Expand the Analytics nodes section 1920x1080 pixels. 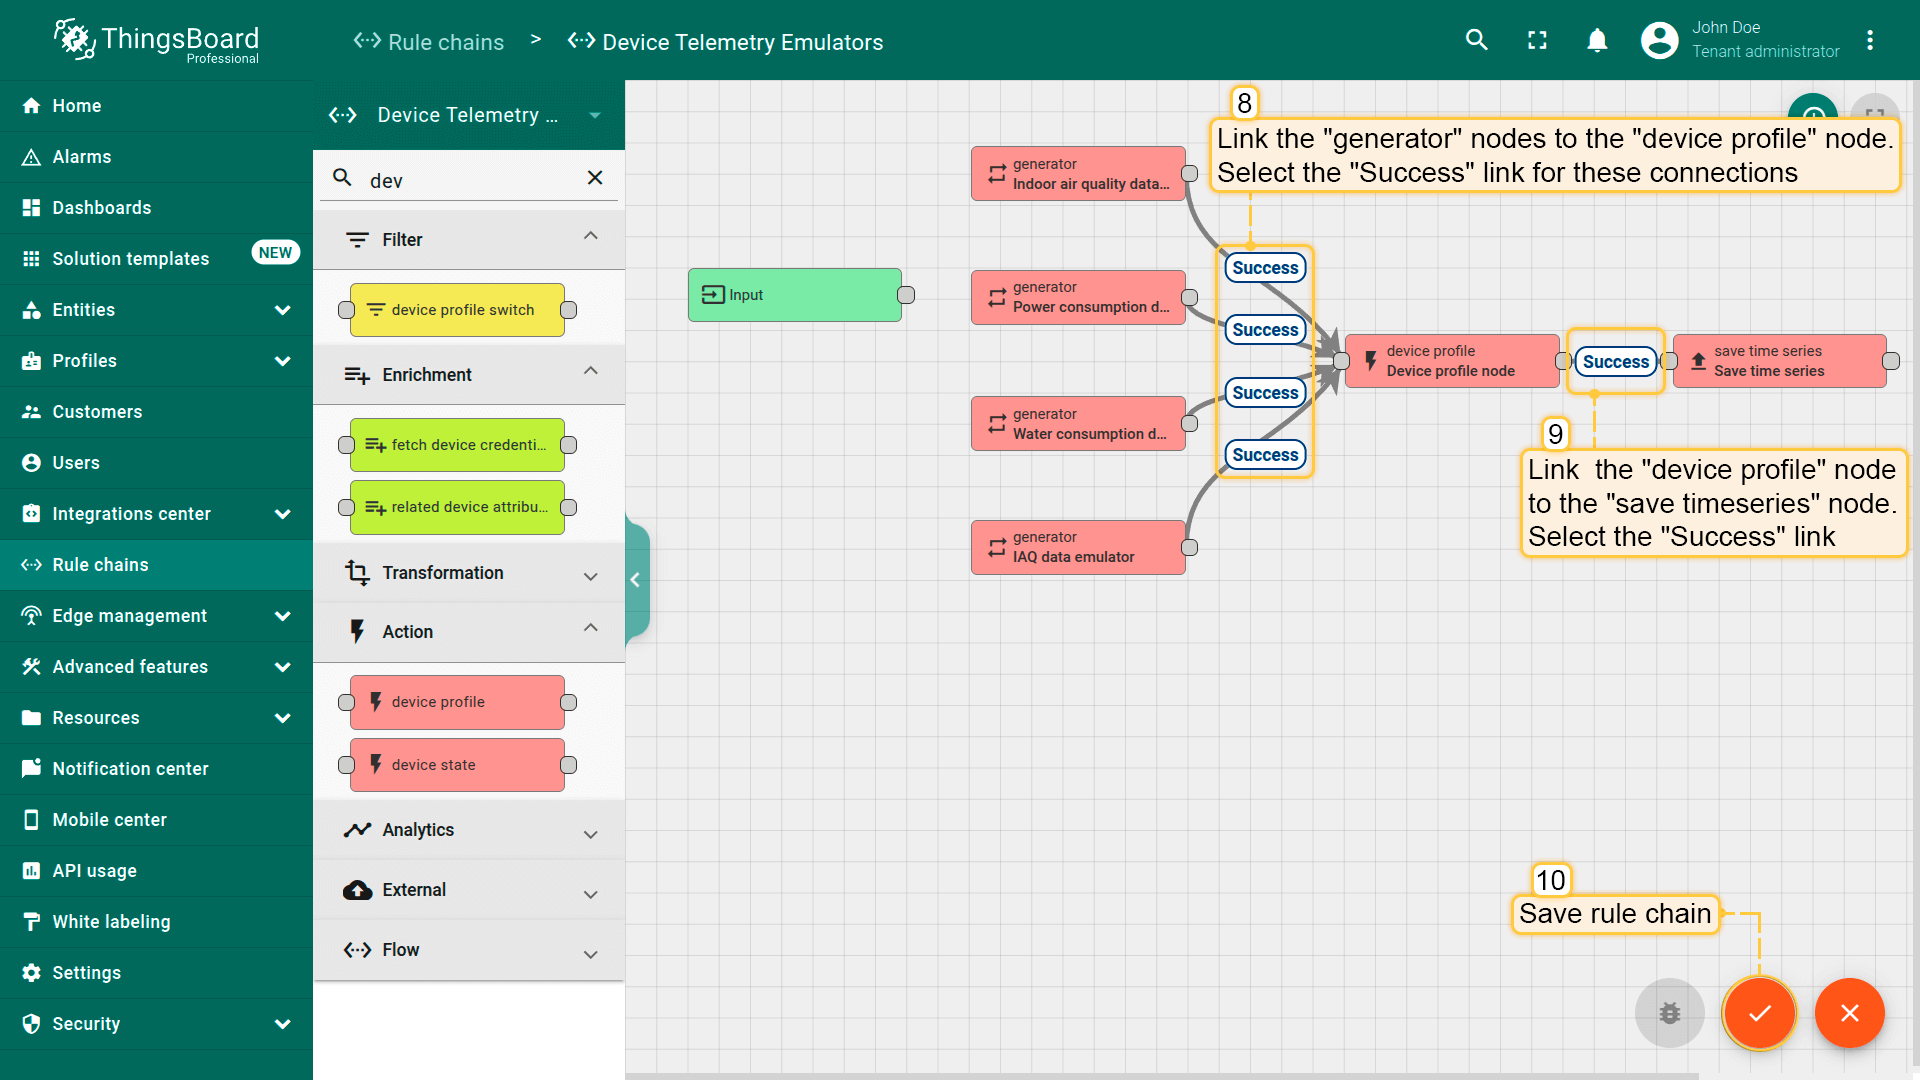coord(590,833)
